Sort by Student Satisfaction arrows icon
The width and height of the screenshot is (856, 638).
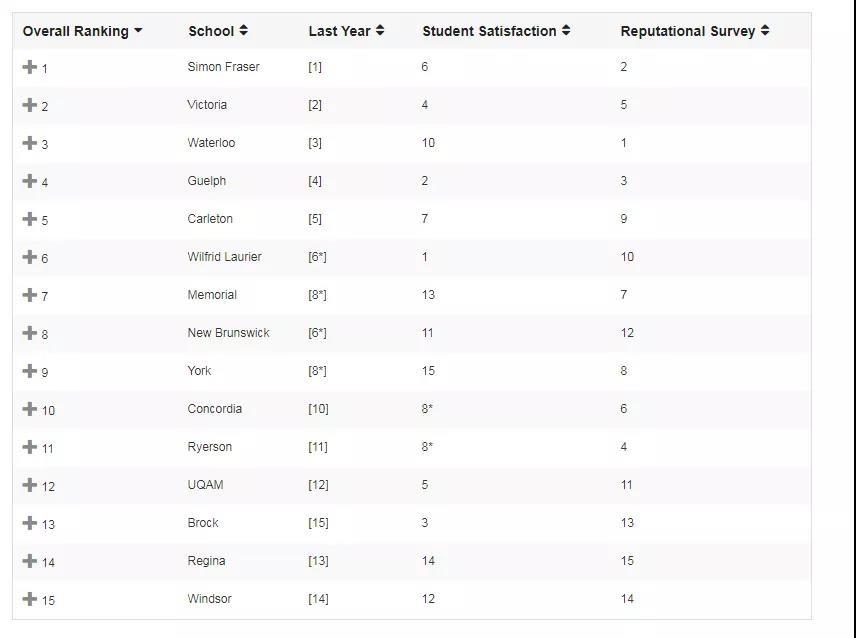566,31
